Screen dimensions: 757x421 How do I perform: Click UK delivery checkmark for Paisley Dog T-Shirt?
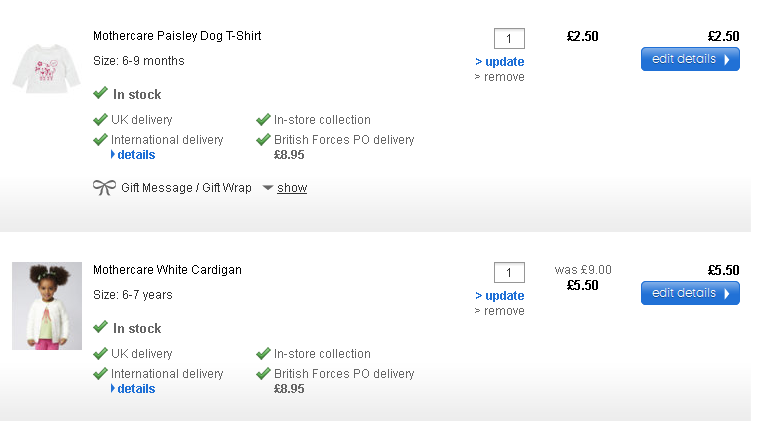100,120
